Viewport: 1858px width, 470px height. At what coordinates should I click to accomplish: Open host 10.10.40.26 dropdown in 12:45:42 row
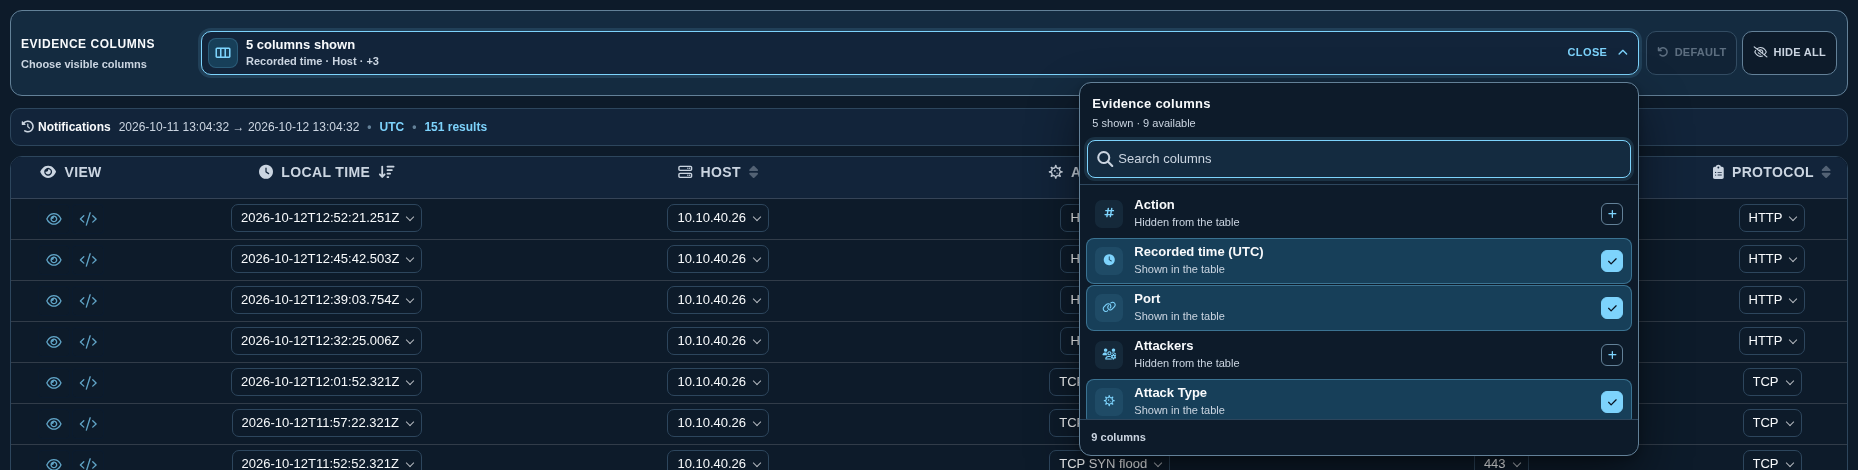click(x=718, y=259)
